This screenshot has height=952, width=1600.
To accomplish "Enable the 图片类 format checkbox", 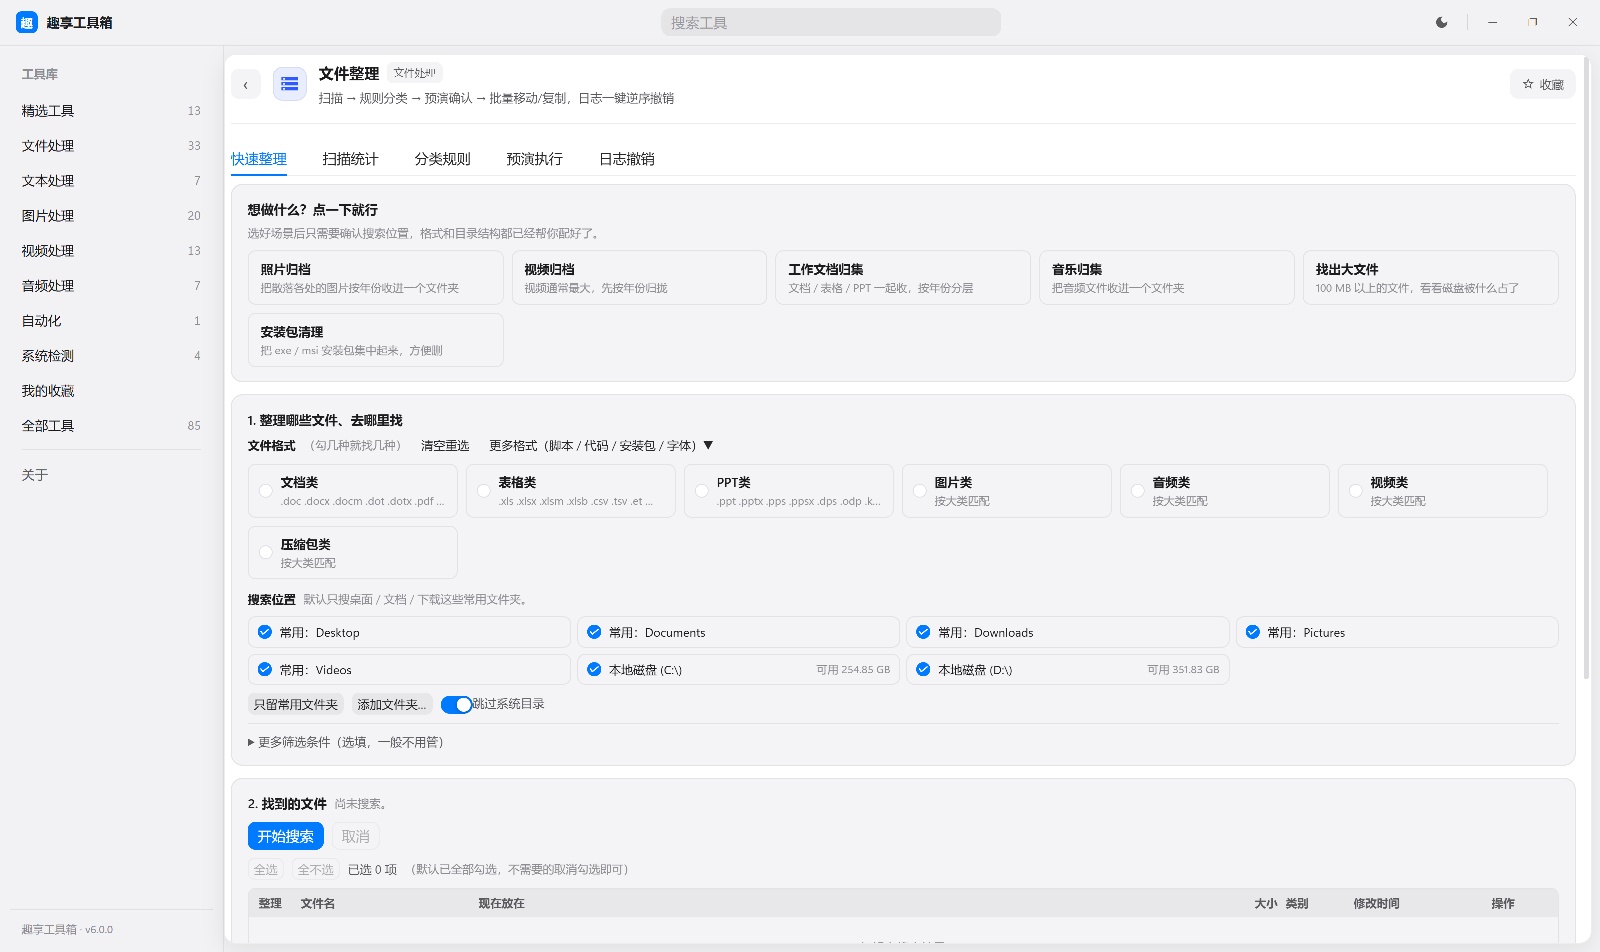I will click(920, 491).
